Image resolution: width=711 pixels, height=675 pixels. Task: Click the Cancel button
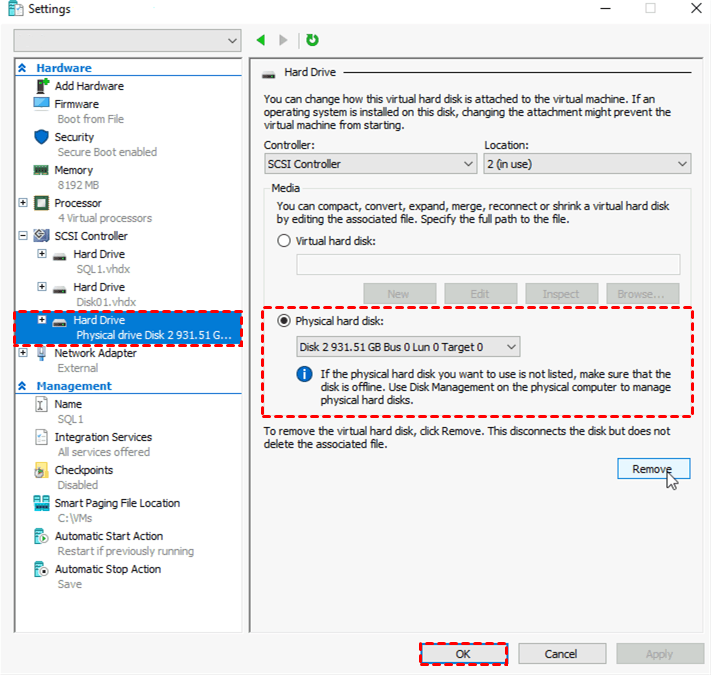(x=561, y=654)
